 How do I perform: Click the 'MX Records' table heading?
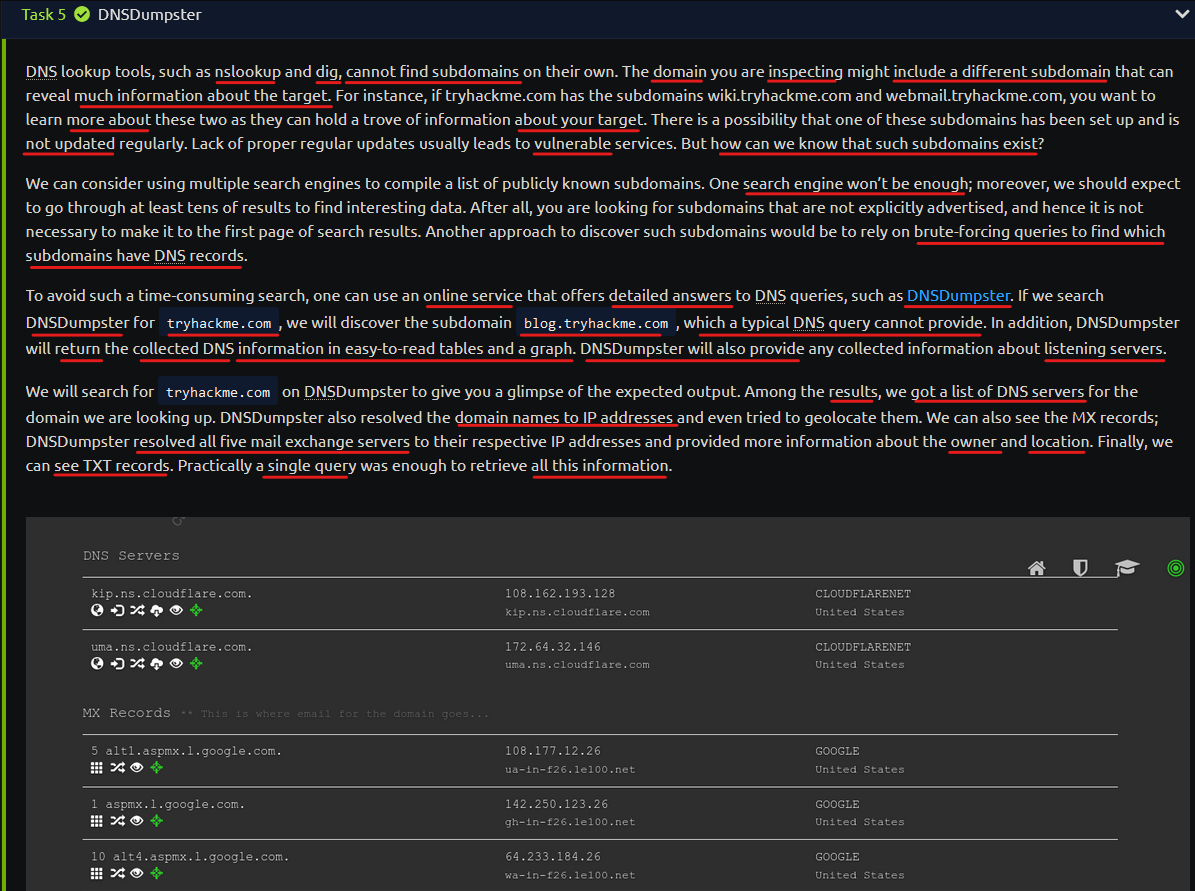(x=127, y=713)
